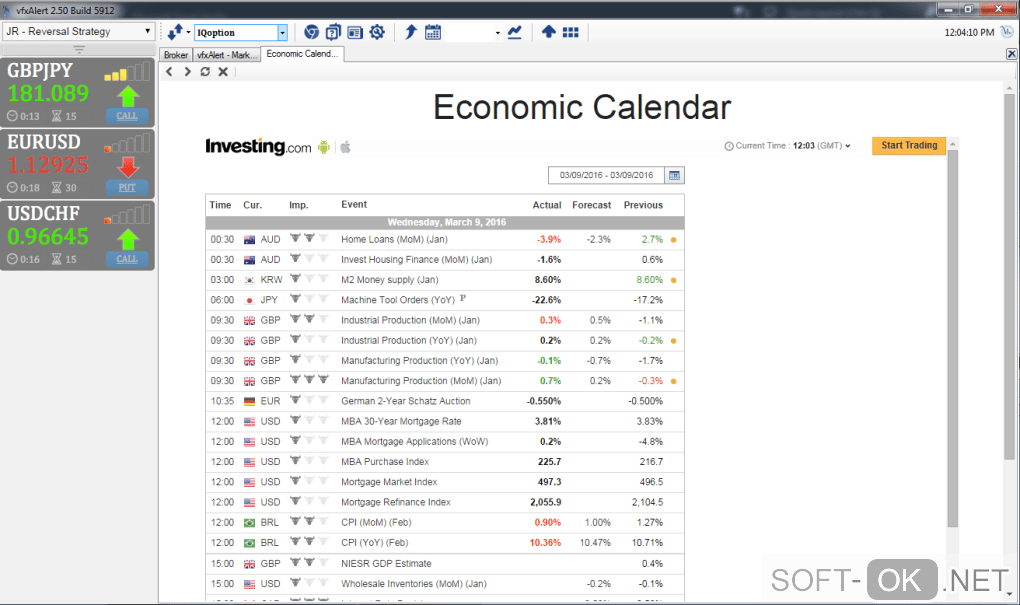Click the grid layout toolbar icon
The image size is (1020, 605).
(570, 32)
